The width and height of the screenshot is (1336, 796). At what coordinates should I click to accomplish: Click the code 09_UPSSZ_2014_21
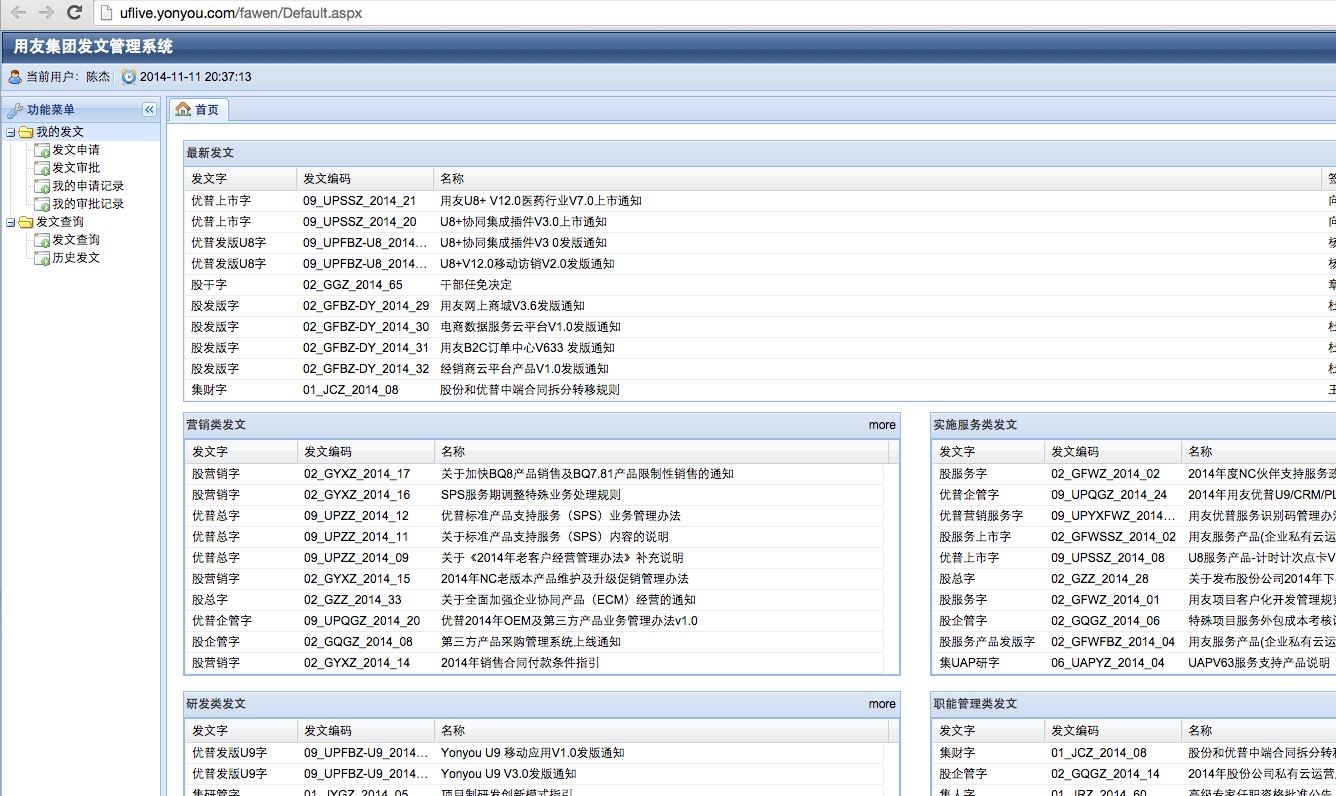tap(360, 201)
